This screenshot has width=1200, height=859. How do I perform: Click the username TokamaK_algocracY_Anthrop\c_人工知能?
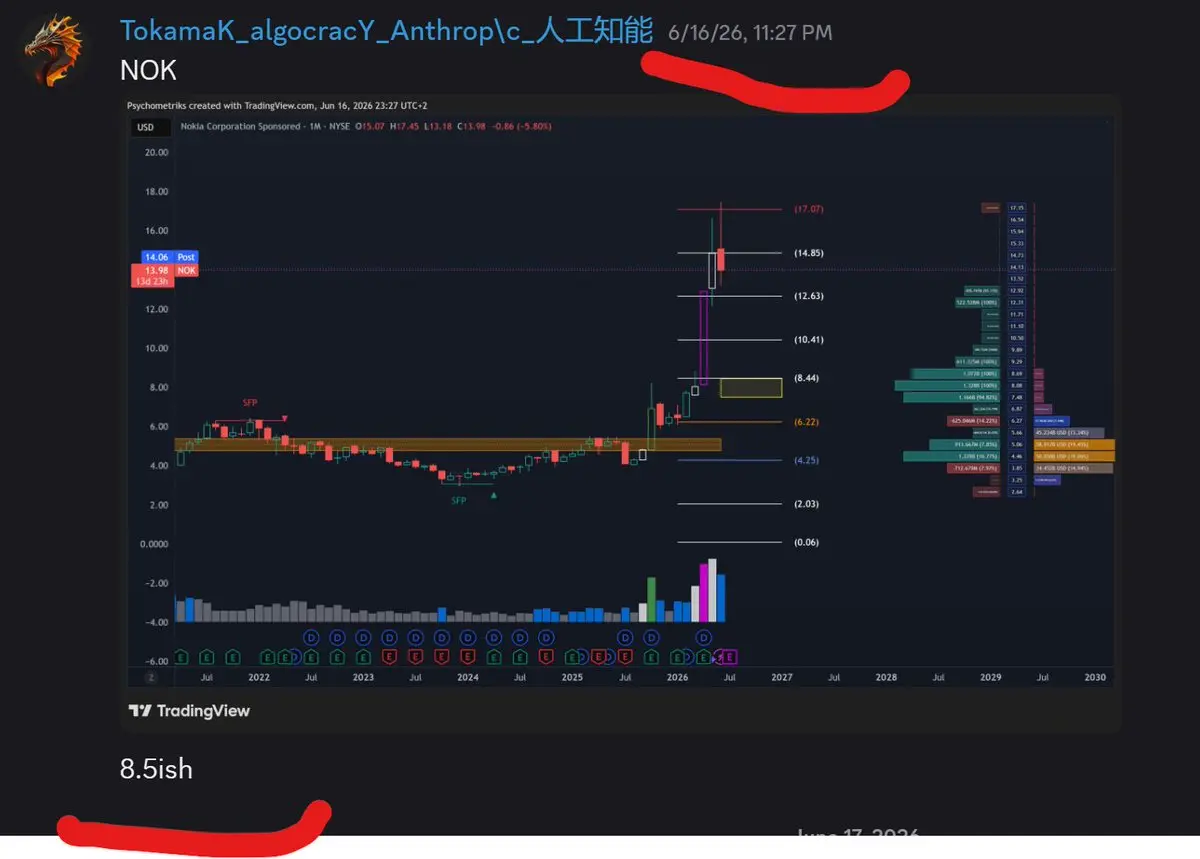386,31
